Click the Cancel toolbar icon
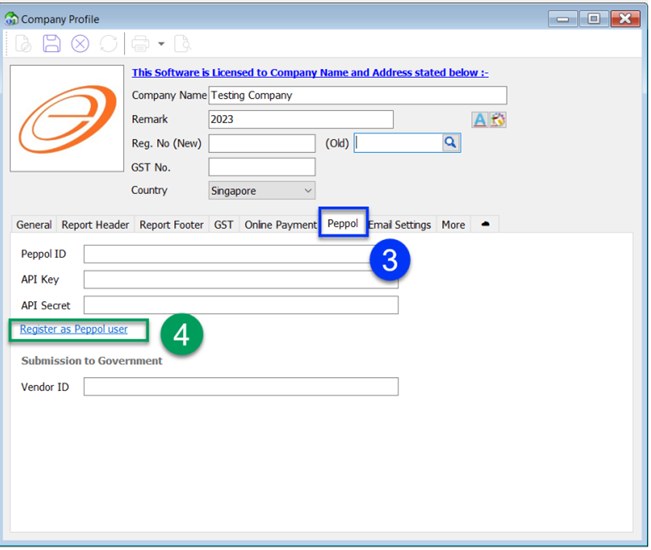Viewport: 651px width, 550px height. (x=80, y=44)
